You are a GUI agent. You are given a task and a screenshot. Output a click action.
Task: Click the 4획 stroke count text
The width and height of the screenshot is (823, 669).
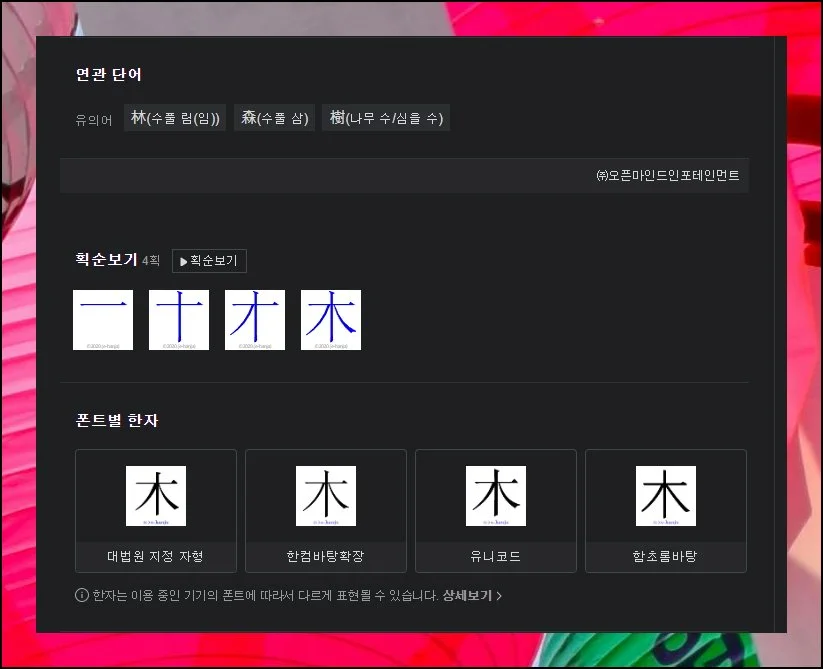151,261
